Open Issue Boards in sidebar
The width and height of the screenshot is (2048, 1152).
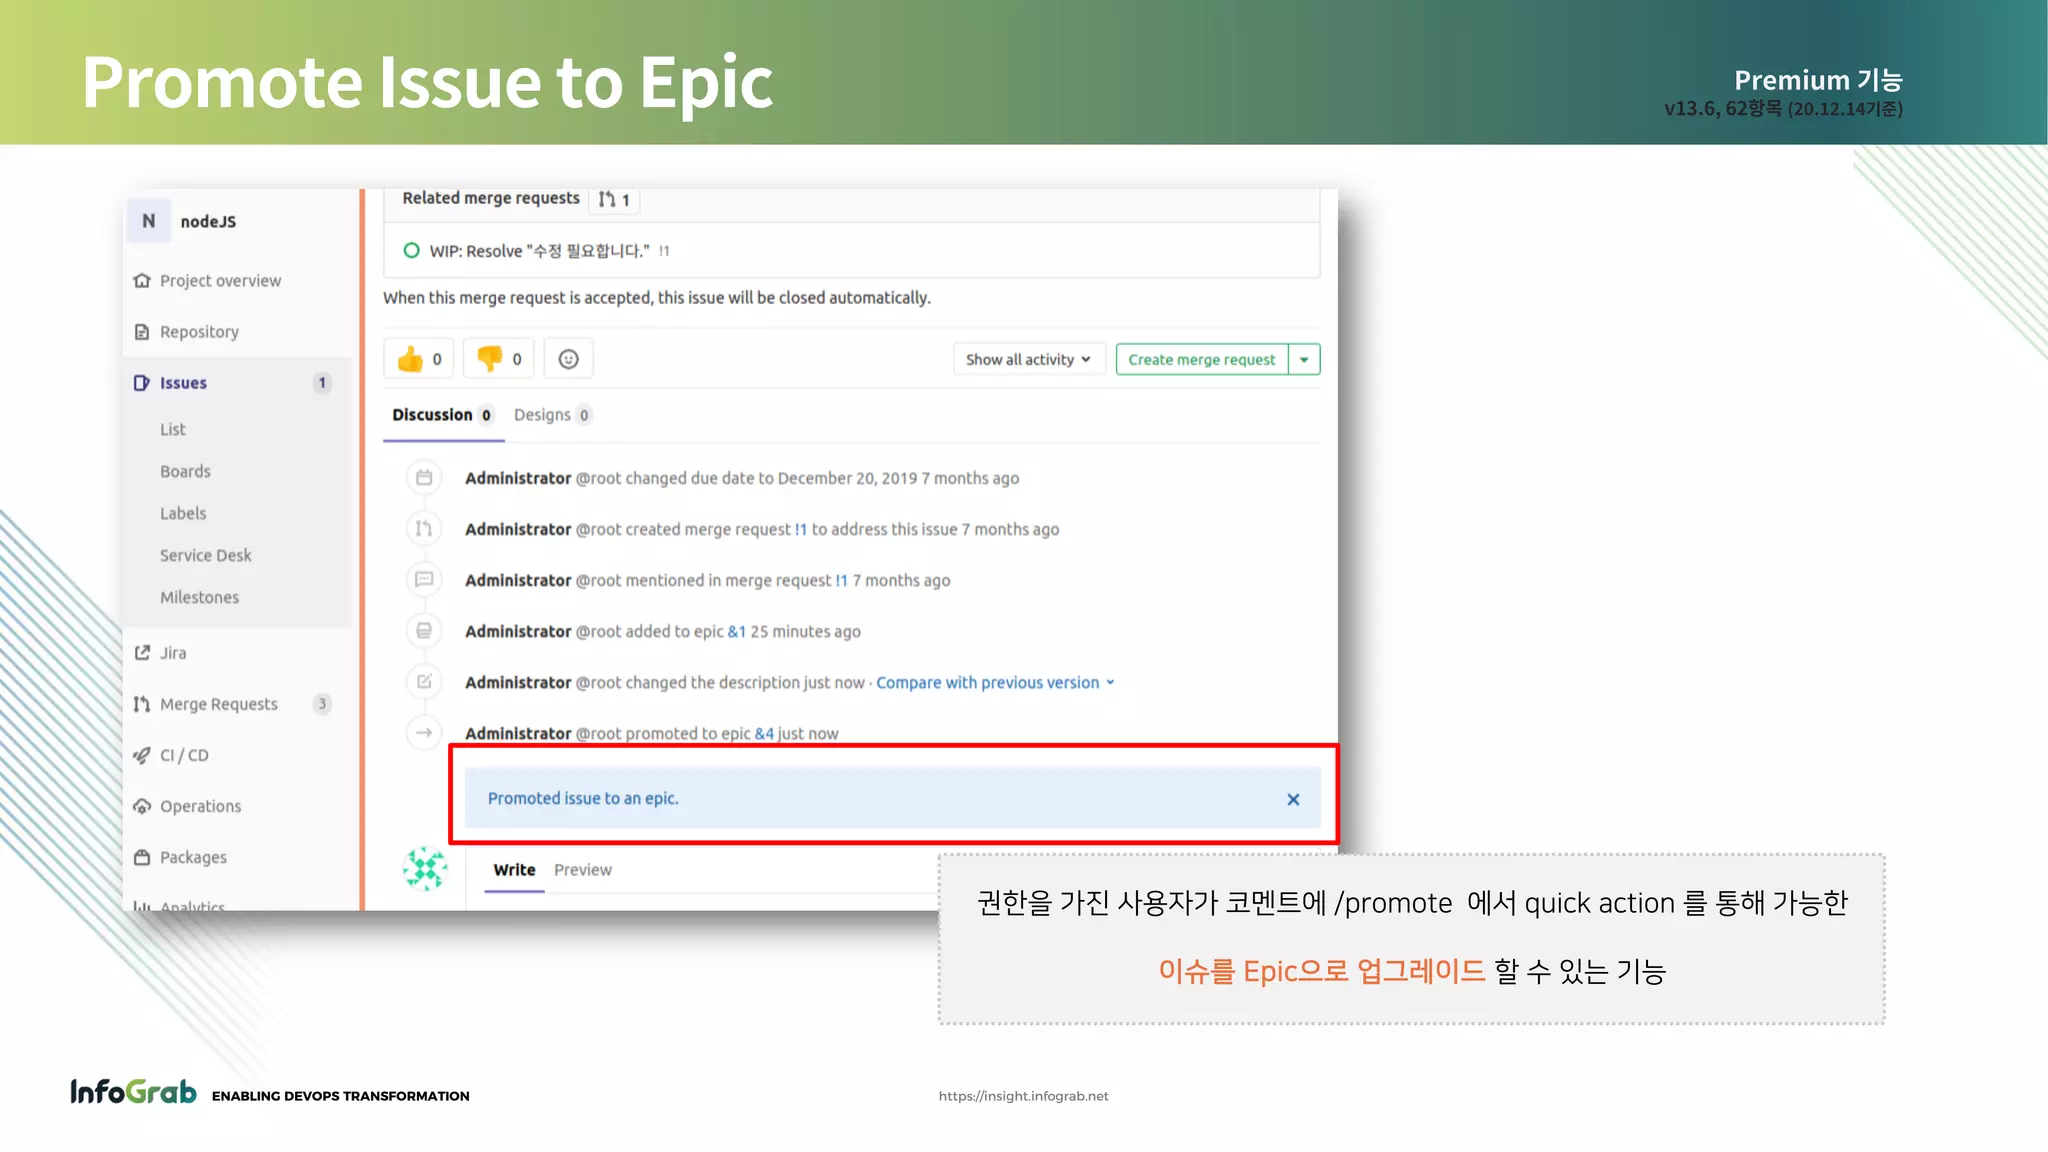click(185, 471)
